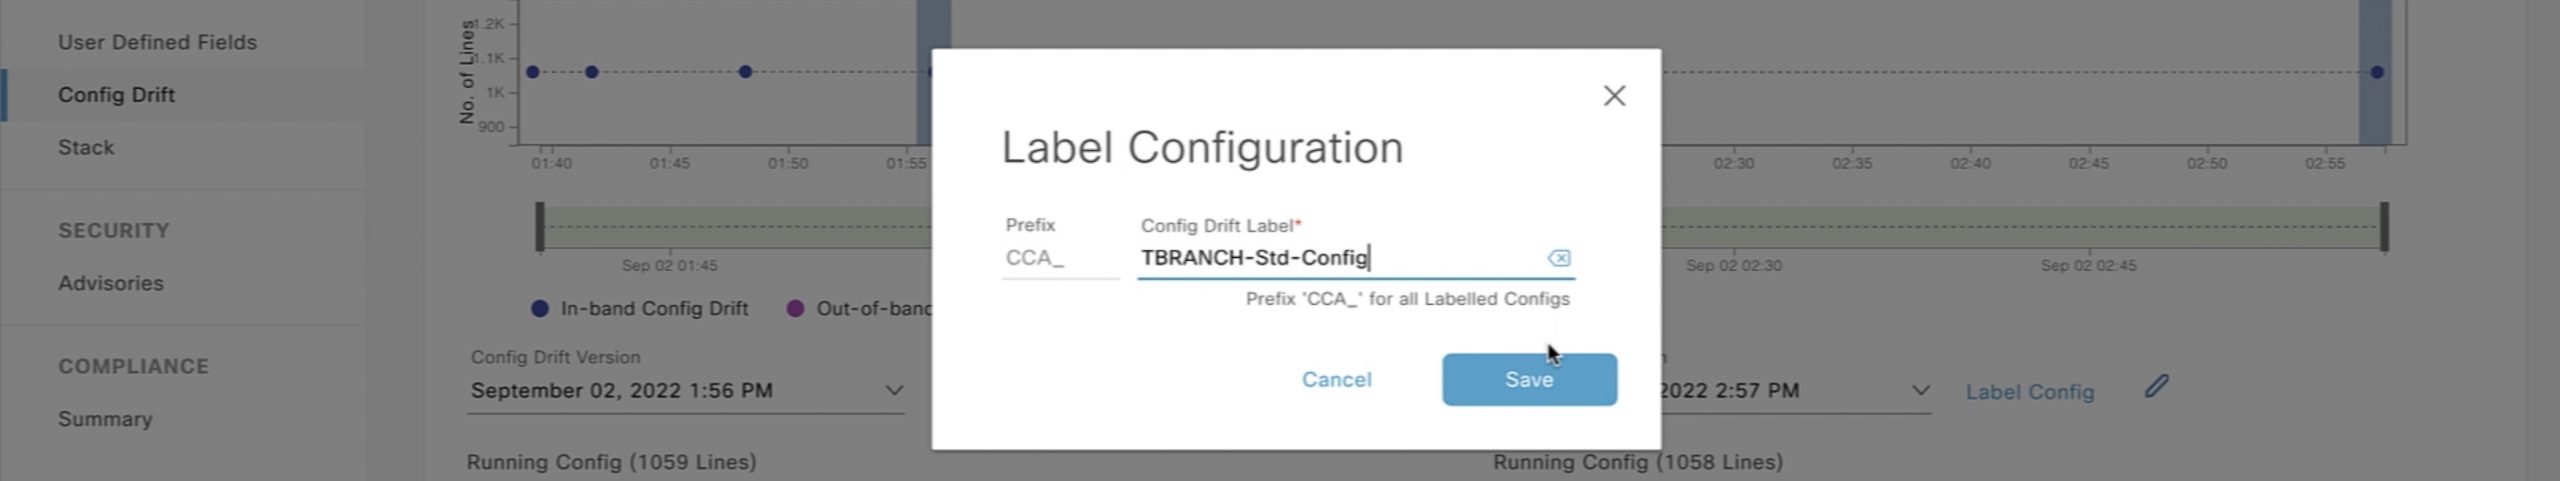Select Config Drift in the sidebar
This screenshot has width=2560, height=481.
point(116,95)
